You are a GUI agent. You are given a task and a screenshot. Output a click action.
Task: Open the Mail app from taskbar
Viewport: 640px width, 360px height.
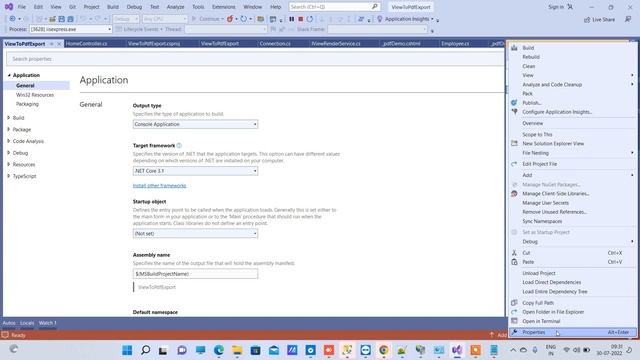(x=274, y=350)
